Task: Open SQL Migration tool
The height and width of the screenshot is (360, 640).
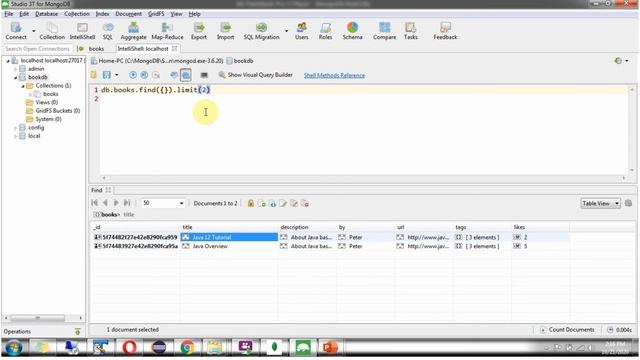Action: [x=261, y=31]
